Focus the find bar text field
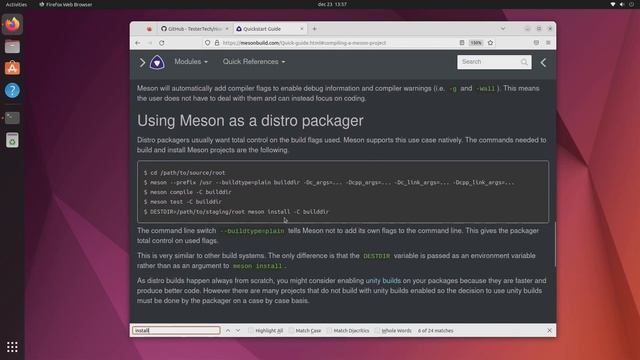This screenshot has height=360, width=640. pos(176,331)
